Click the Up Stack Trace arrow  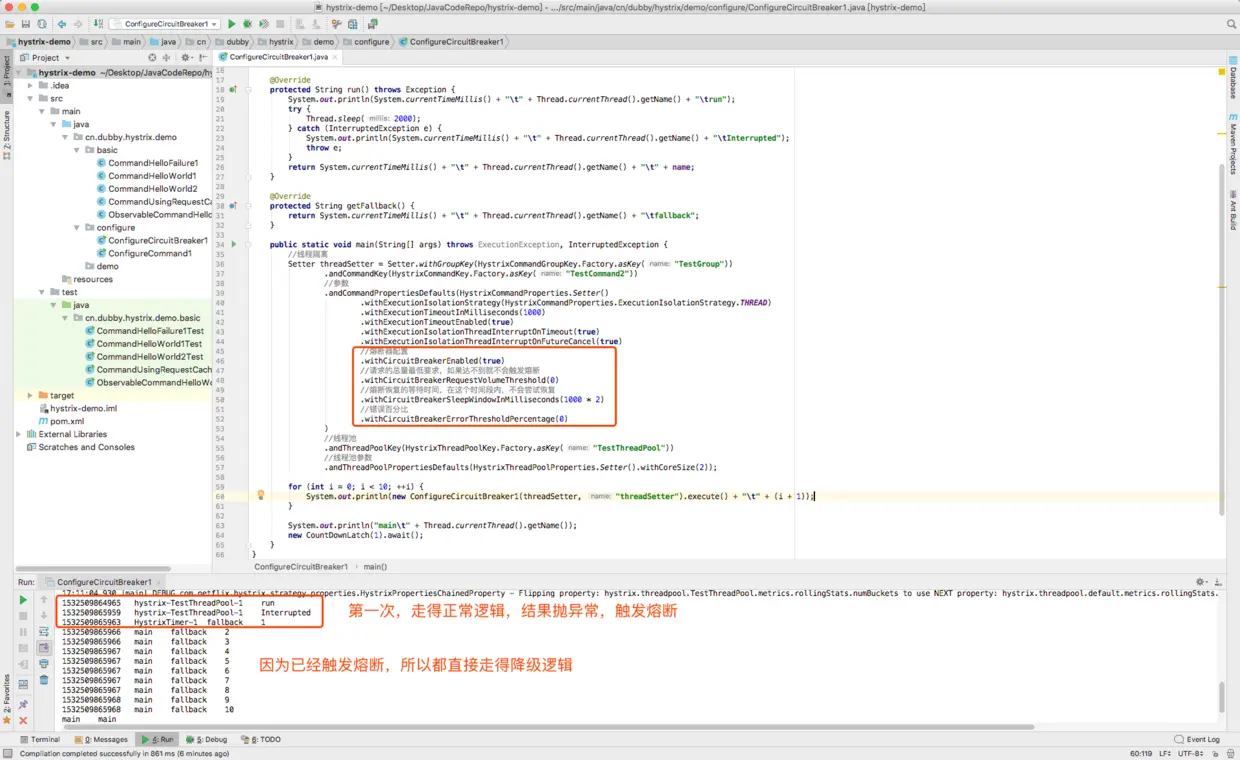(44, 600)
